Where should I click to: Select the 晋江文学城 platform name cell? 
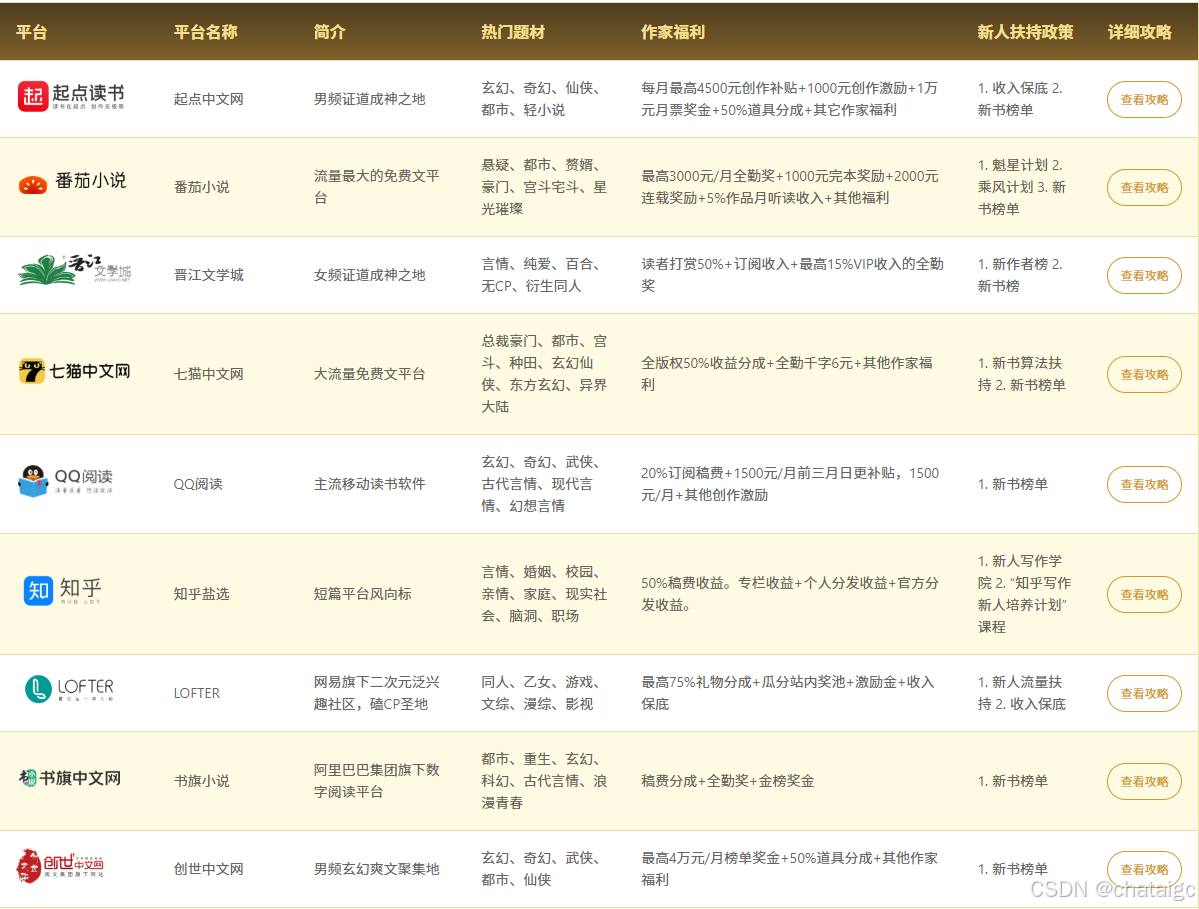coord(208,275)
